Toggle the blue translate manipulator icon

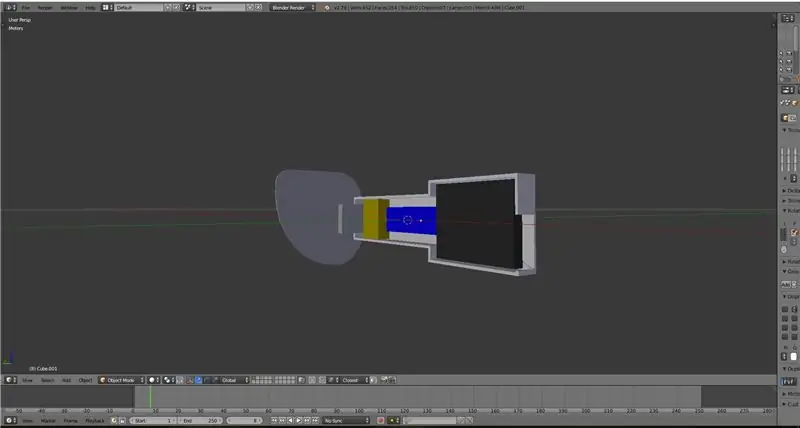click(x=198, y=380)
